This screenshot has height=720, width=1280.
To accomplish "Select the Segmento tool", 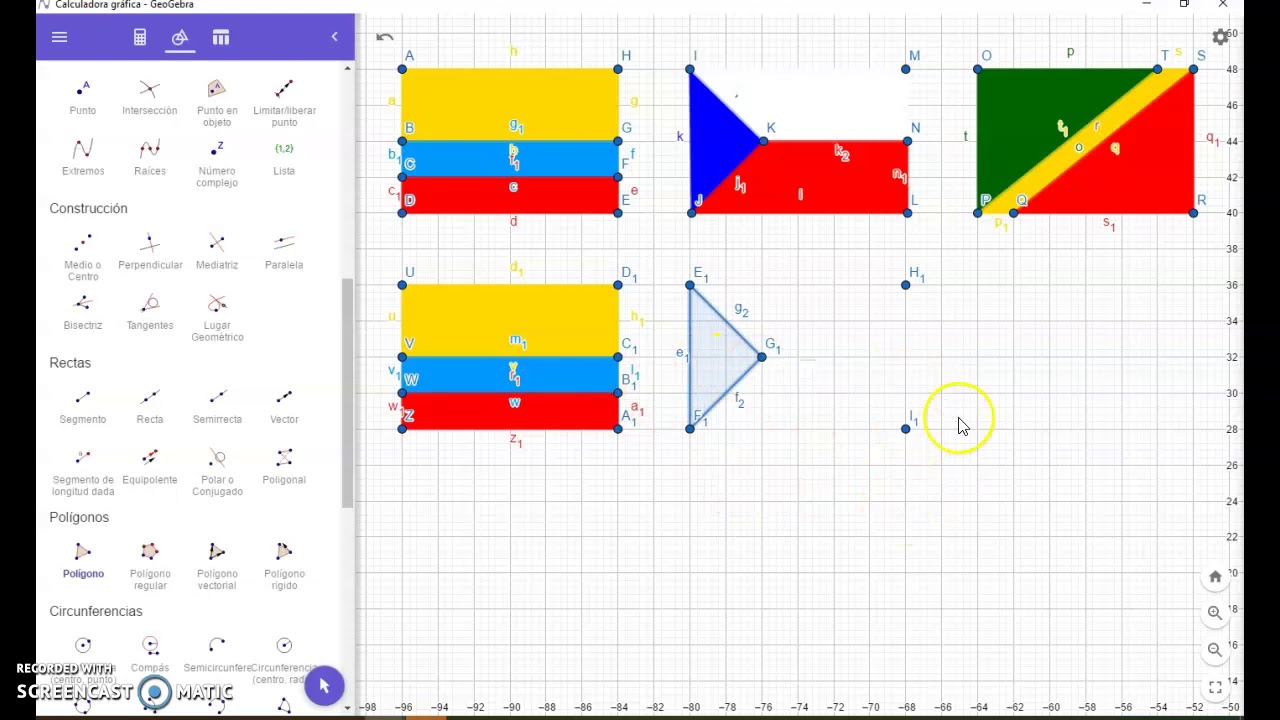I will pos(83,406).
